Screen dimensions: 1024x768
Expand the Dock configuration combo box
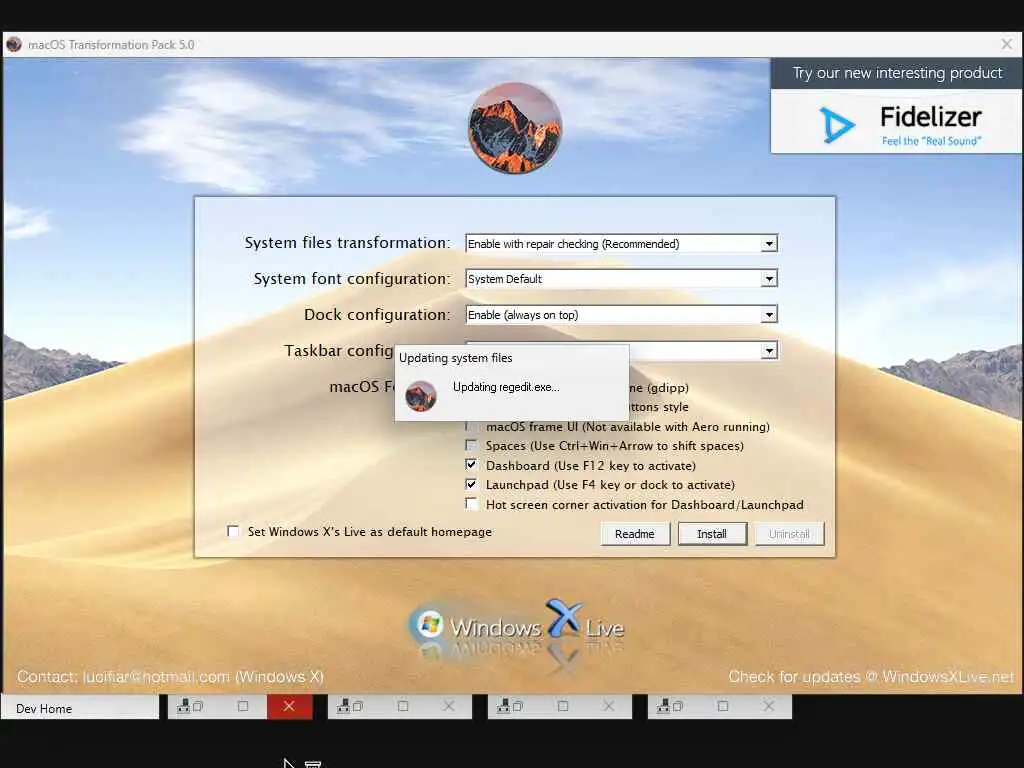click(x=769, y=315)
